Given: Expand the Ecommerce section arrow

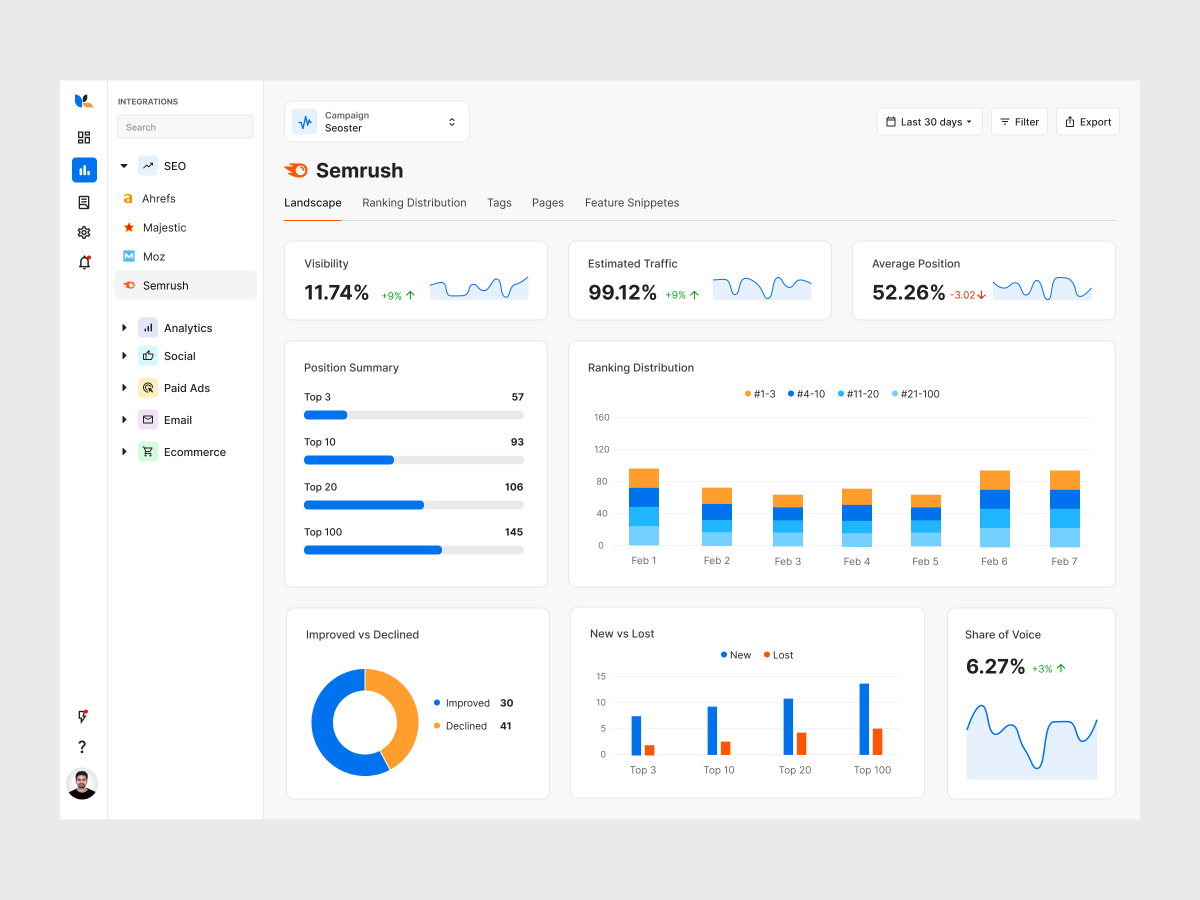Looking at the screenshot, I should point(124,452).
